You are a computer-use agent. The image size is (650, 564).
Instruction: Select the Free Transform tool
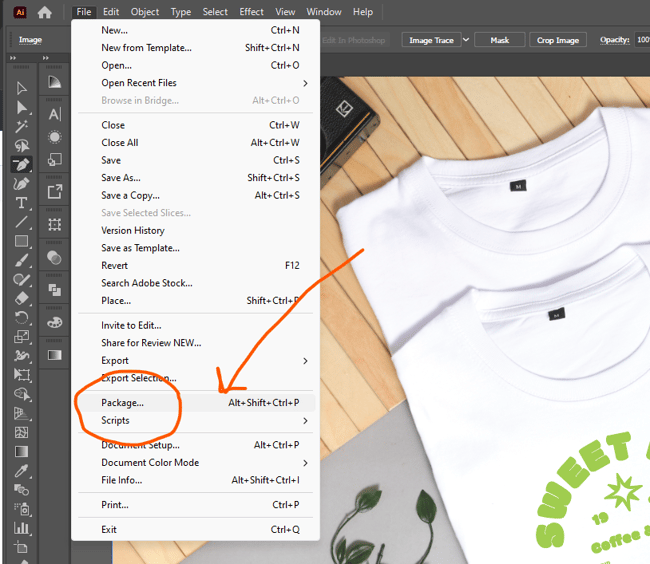pyautogui.click(x=22, y=375)
